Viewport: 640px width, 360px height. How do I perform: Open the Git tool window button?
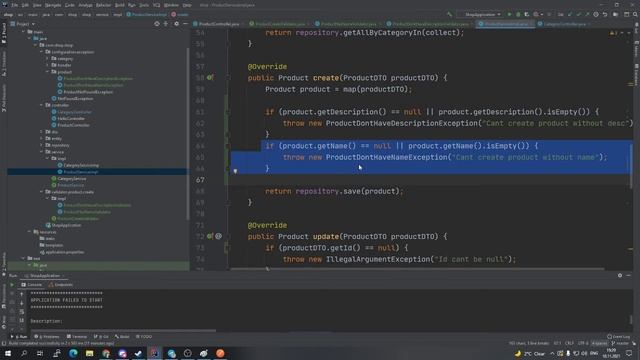pyautogui.click(x=101, y=337)
